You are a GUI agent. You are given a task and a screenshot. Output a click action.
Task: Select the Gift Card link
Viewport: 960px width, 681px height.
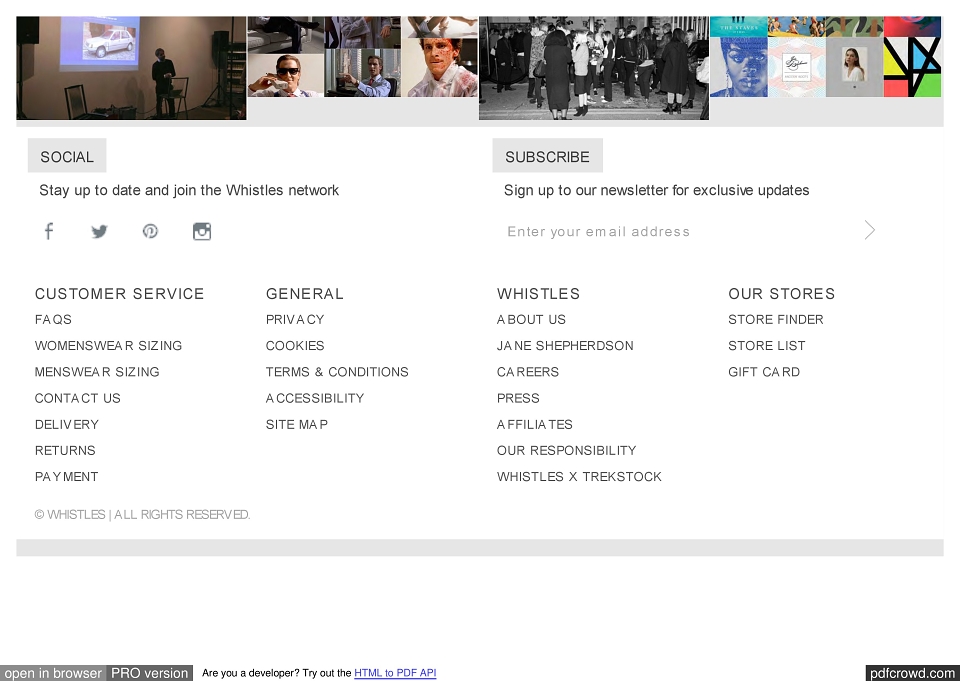click(764, 372)
